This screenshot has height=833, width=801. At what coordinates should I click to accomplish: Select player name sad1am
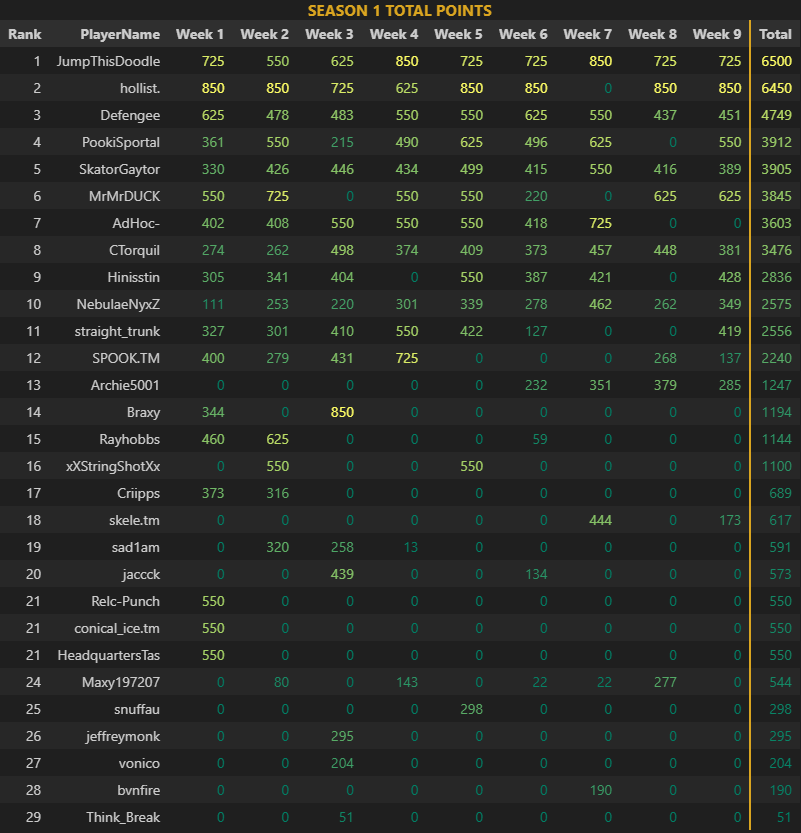(x=136, y=547)
